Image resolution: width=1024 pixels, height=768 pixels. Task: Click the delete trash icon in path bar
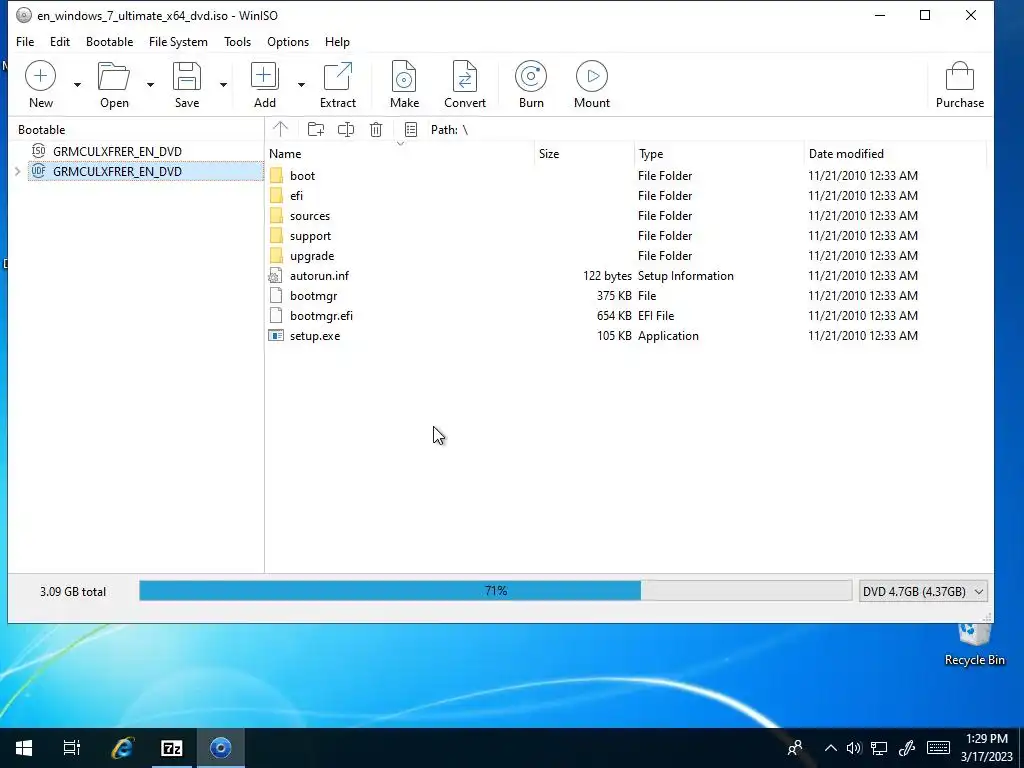376,129
